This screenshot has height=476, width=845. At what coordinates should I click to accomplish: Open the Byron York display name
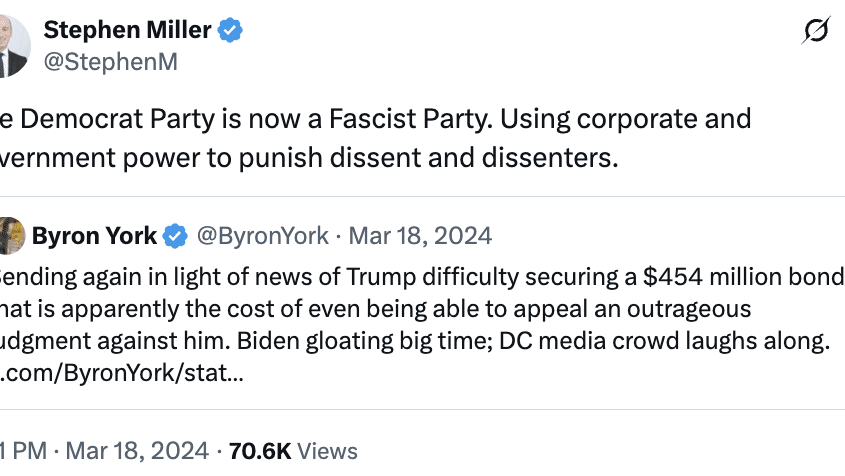(94, 236)
